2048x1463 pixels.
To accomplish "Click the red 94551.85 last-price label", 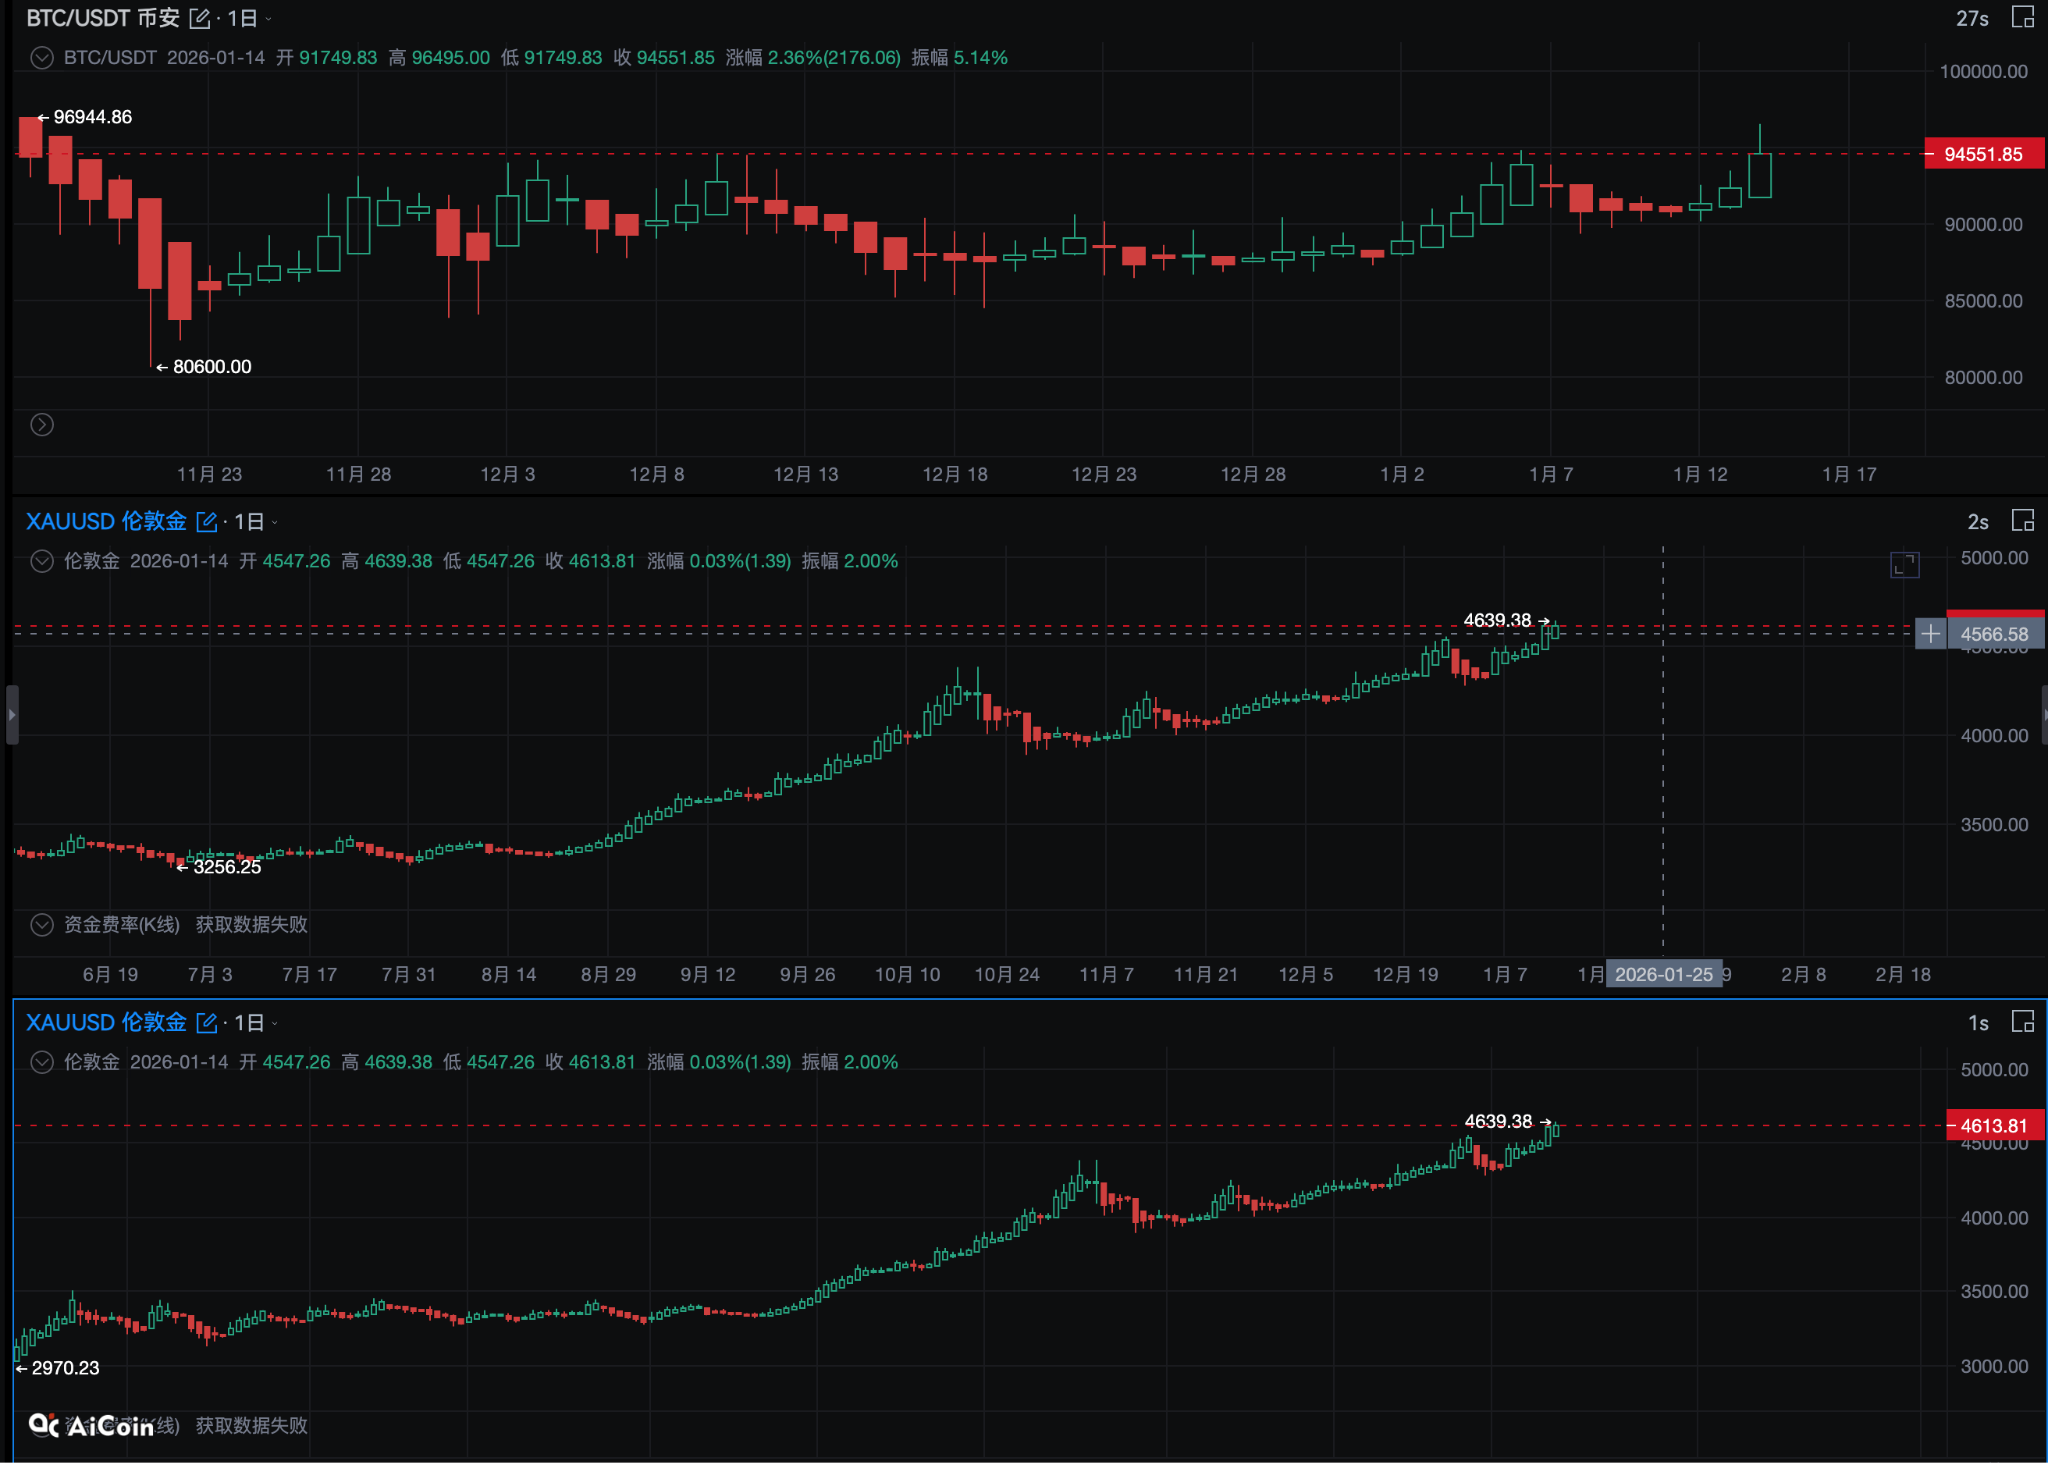I will coord(1985,154).
